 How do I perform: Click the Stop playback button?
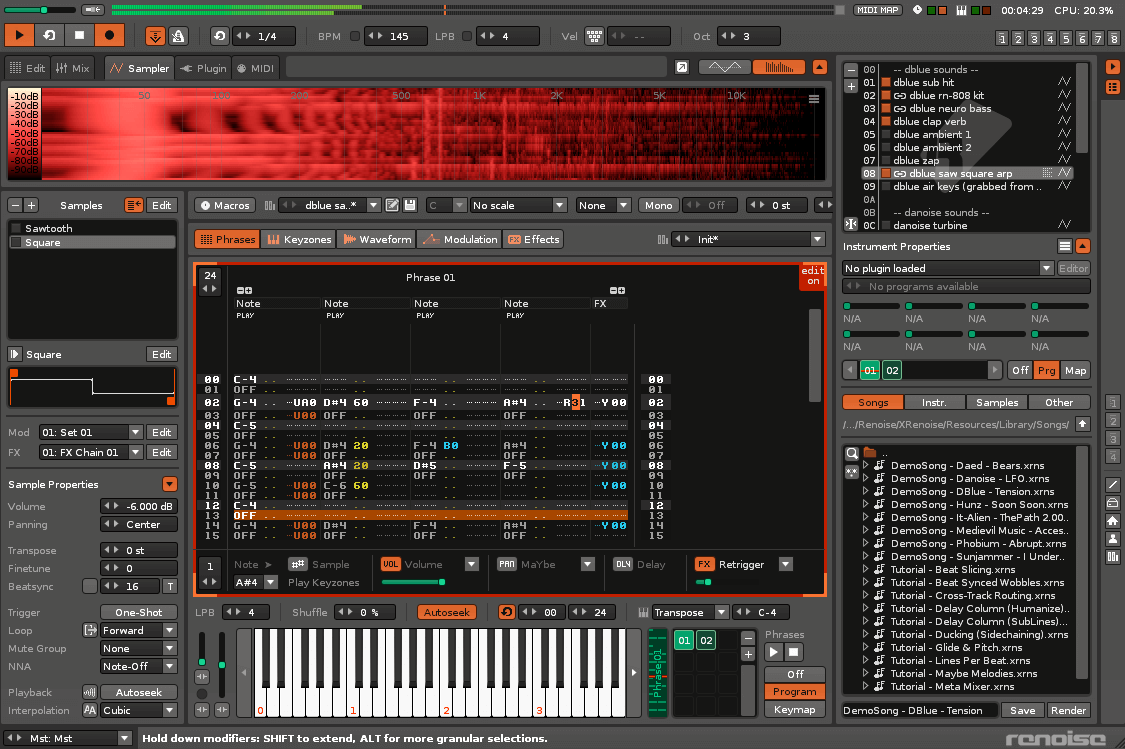pos(79,36)
